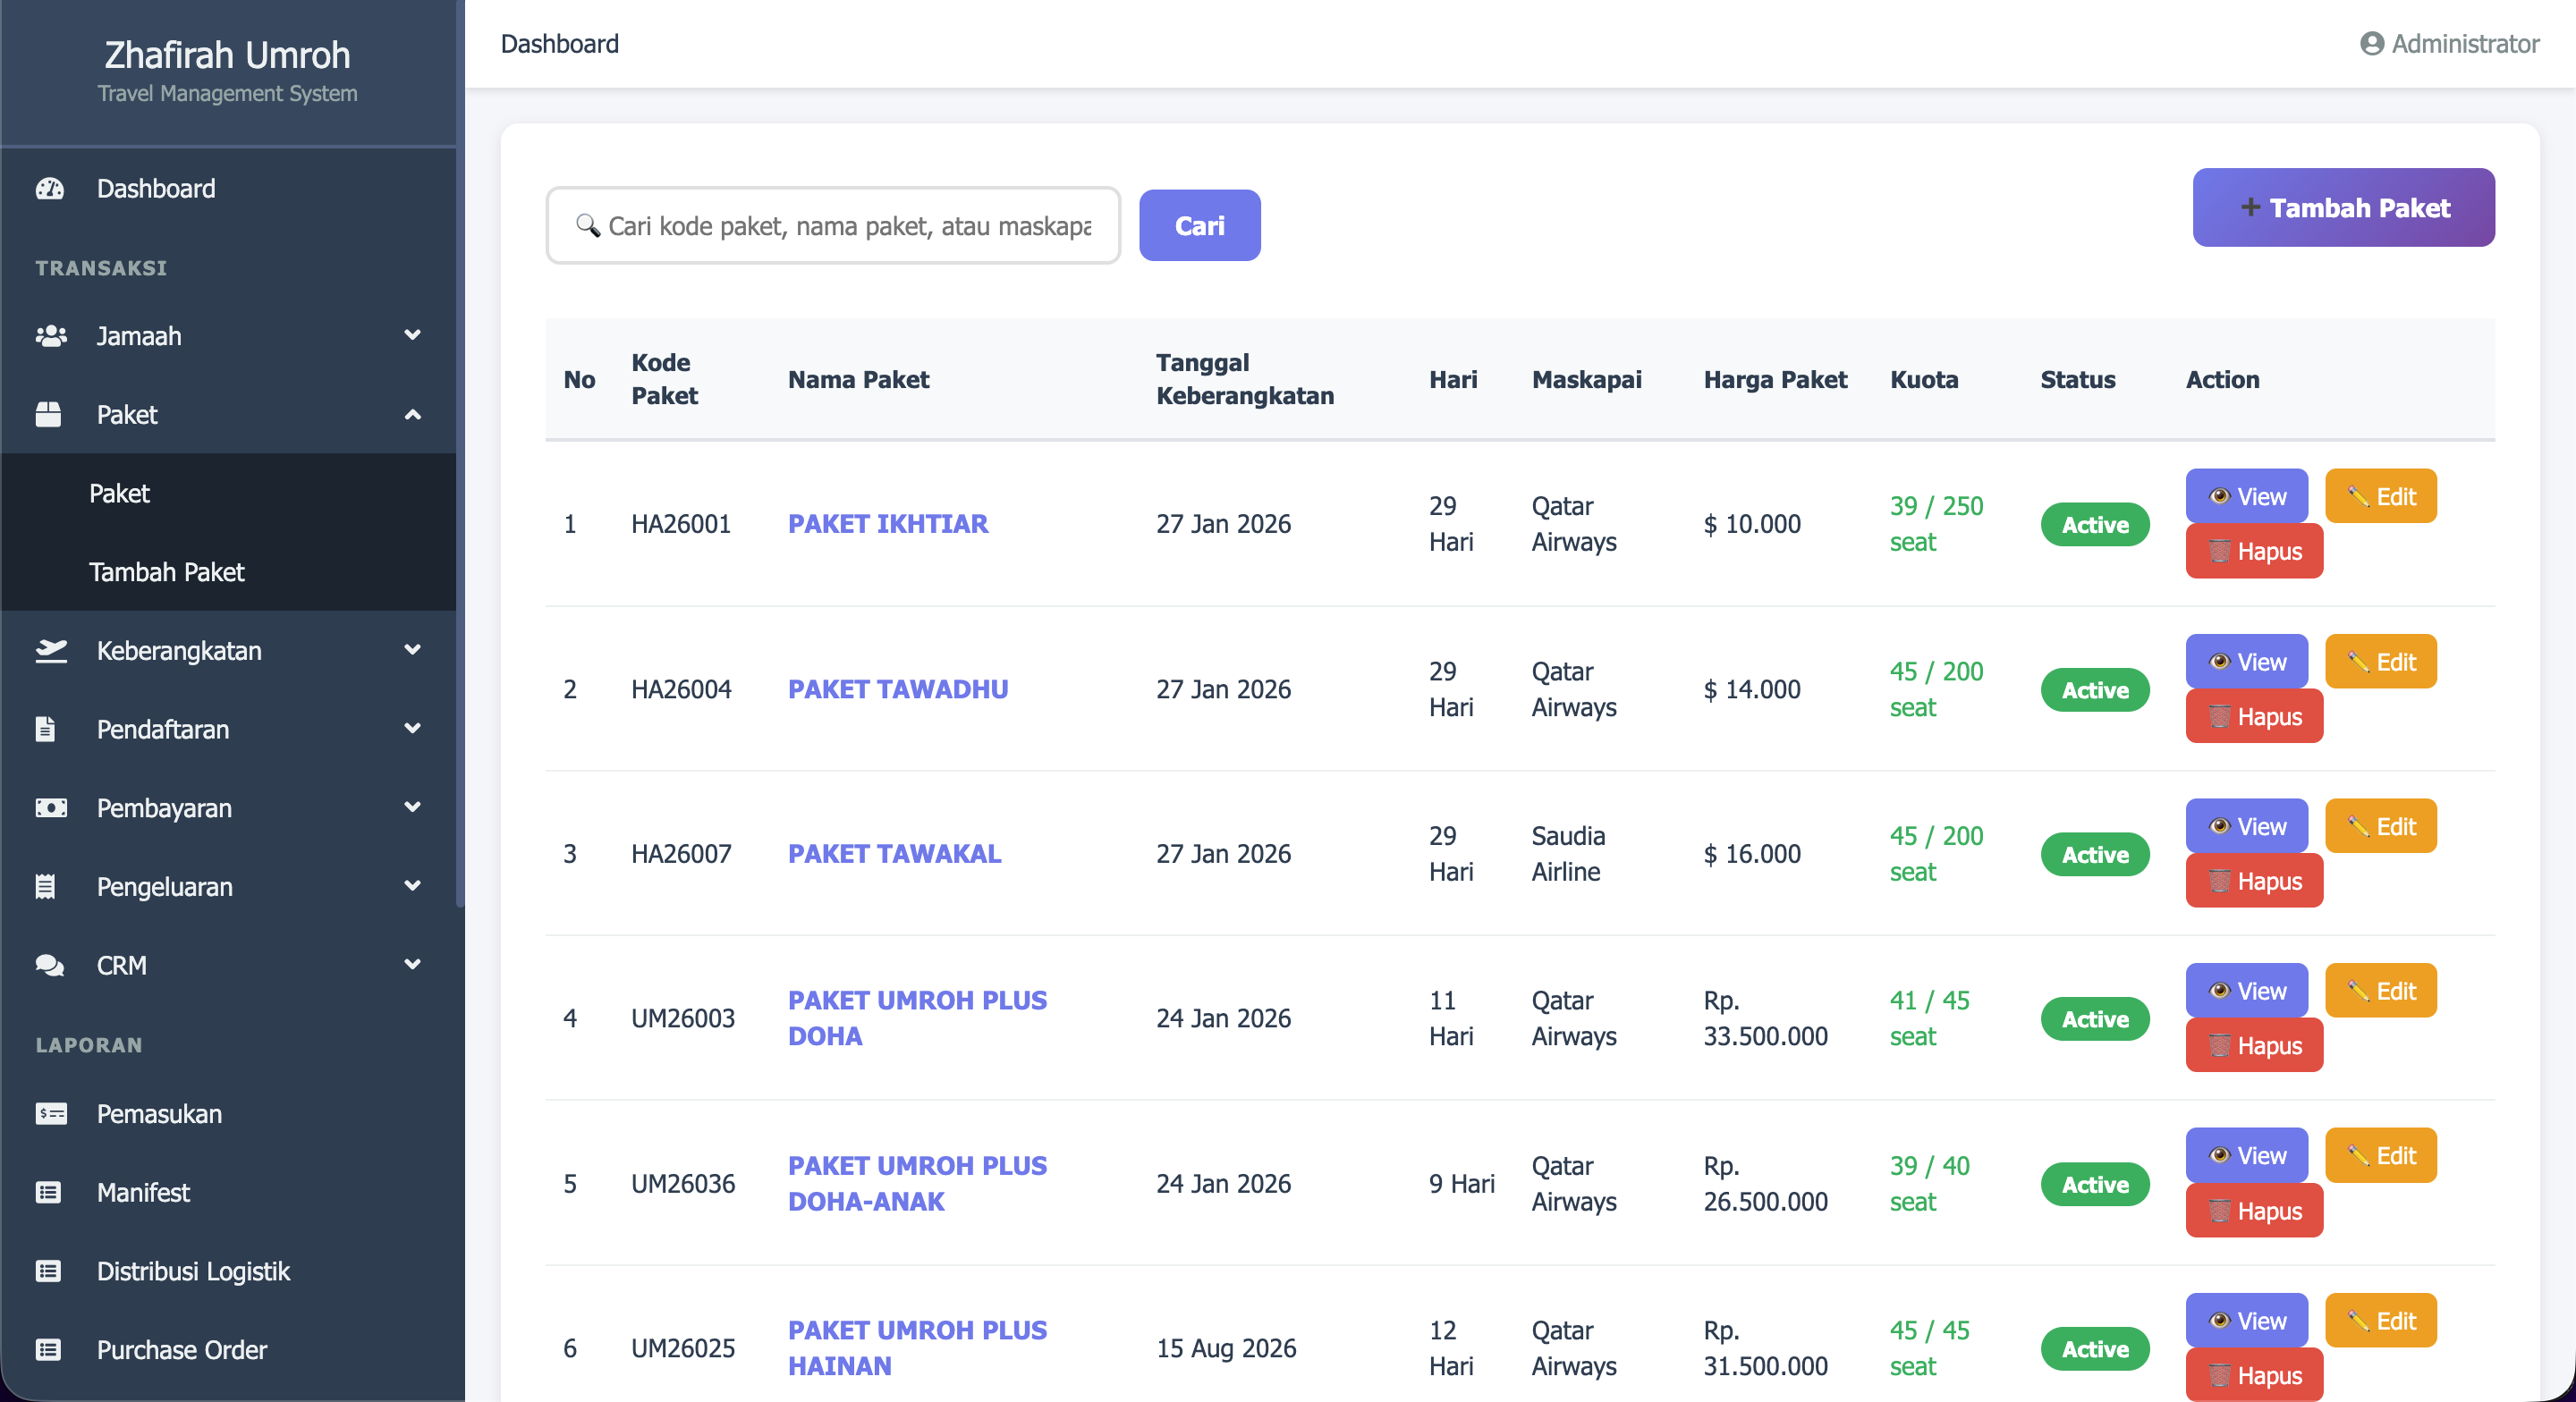
Task: View the UM26036 package row
Action: pos(2246,1155)
